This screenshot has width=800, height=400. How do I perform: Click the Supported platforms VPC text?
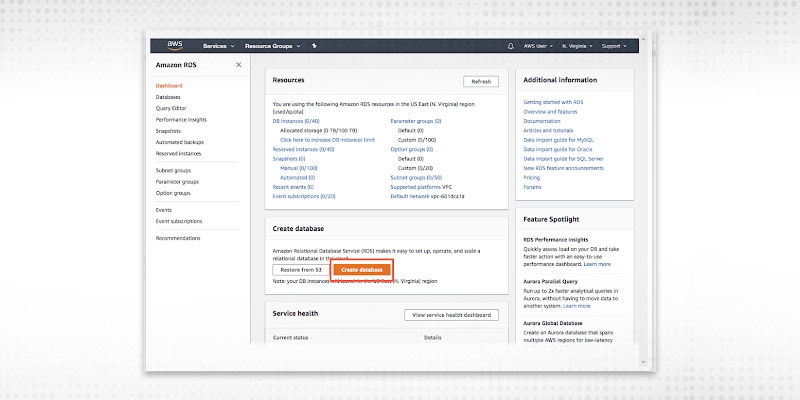pos(421,187)
